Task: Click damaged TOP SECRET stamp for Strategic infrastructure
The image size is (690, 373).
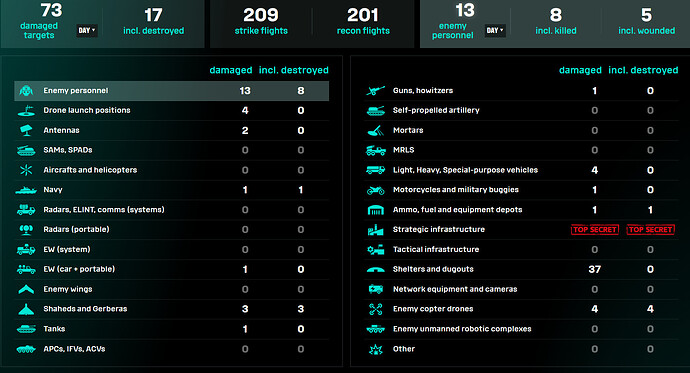Action: [x=595, y=230]
